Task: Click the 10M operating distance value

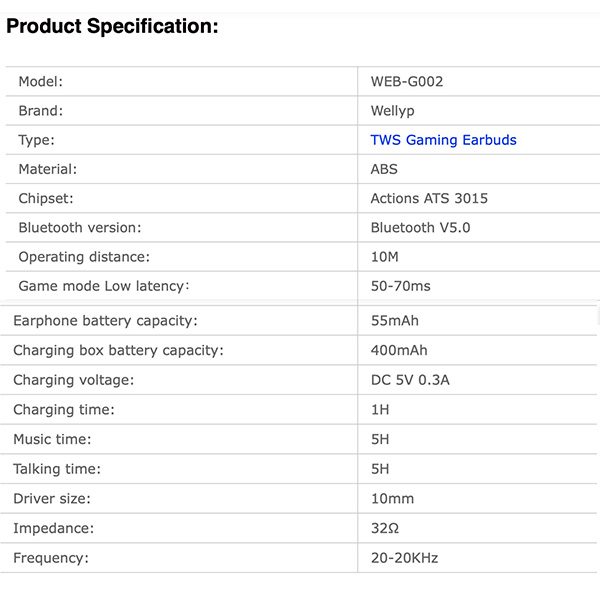Action: [385, 257]
